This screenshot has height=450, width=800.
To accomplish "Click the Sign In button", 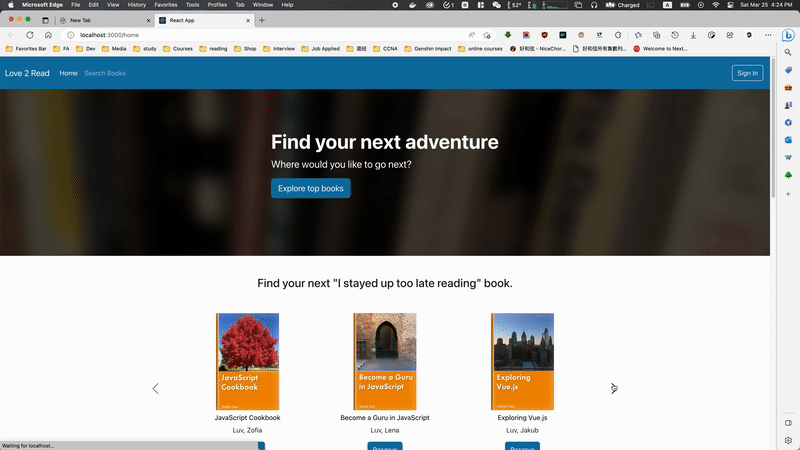I will point(747,73).
